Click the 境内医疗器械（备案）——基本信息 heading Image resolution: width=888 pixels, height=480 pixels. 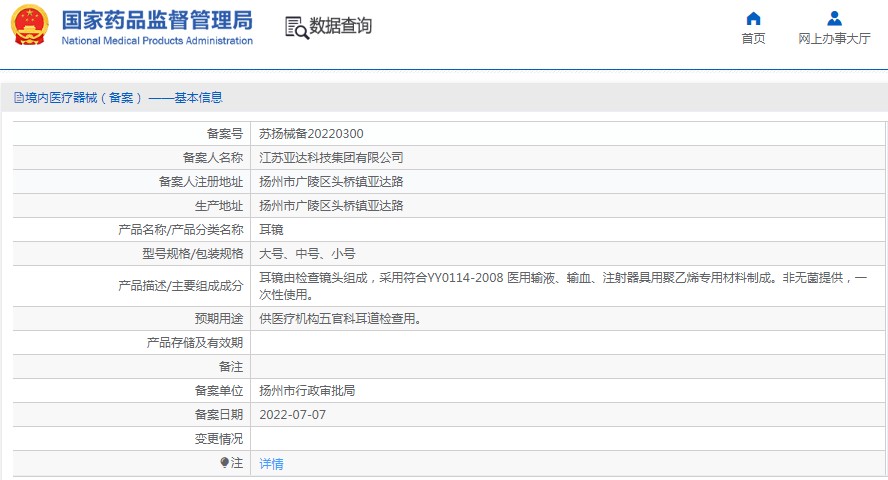click(x=124, y=98)
